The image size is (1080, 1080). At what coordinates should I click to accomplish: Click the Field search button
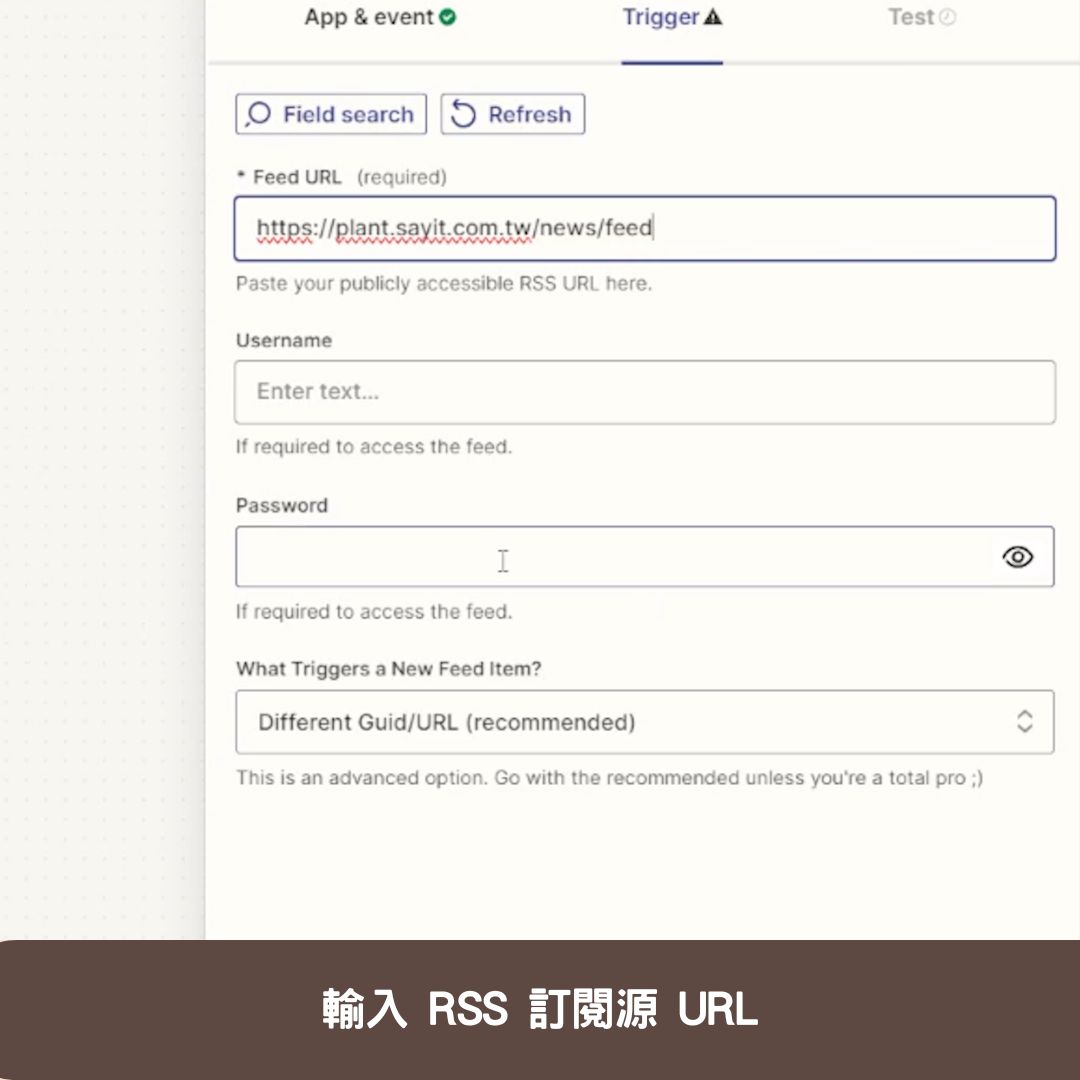click(x=330, y=113)
